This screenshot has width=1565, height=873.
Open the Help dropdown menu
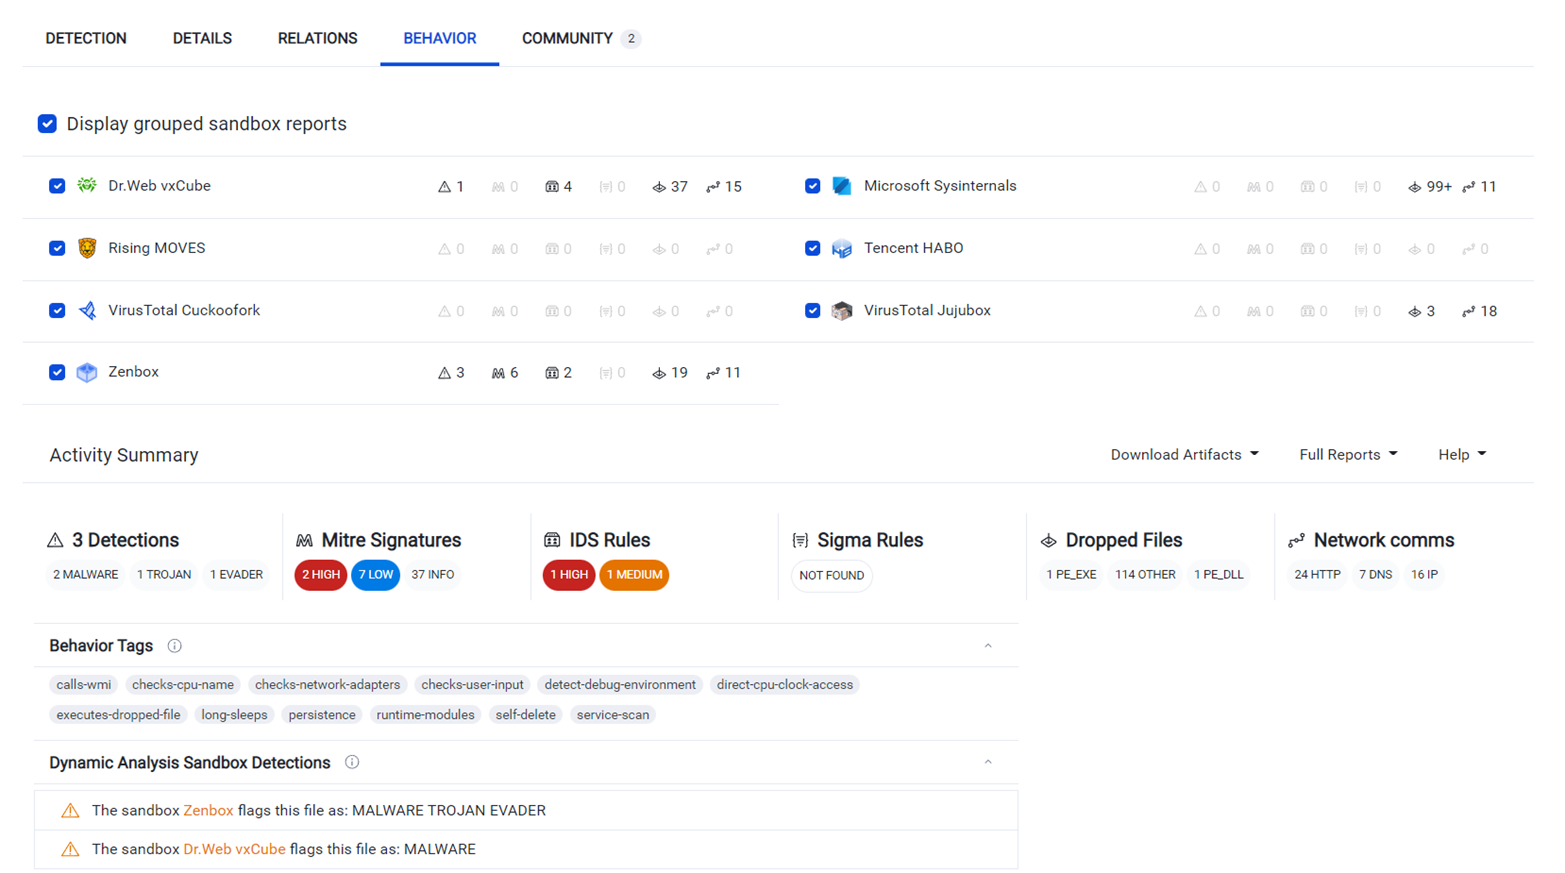tap(1462, 454)
